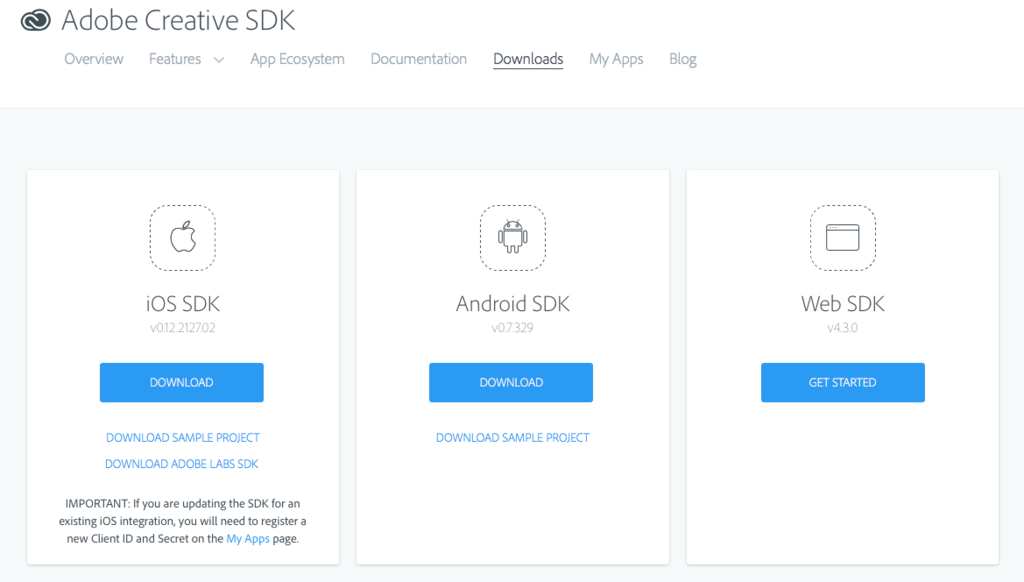Image resolution: width=1024 pixels, height=582 pixels.
Task: Download sample project for iOS SDK
Action: 183,438
